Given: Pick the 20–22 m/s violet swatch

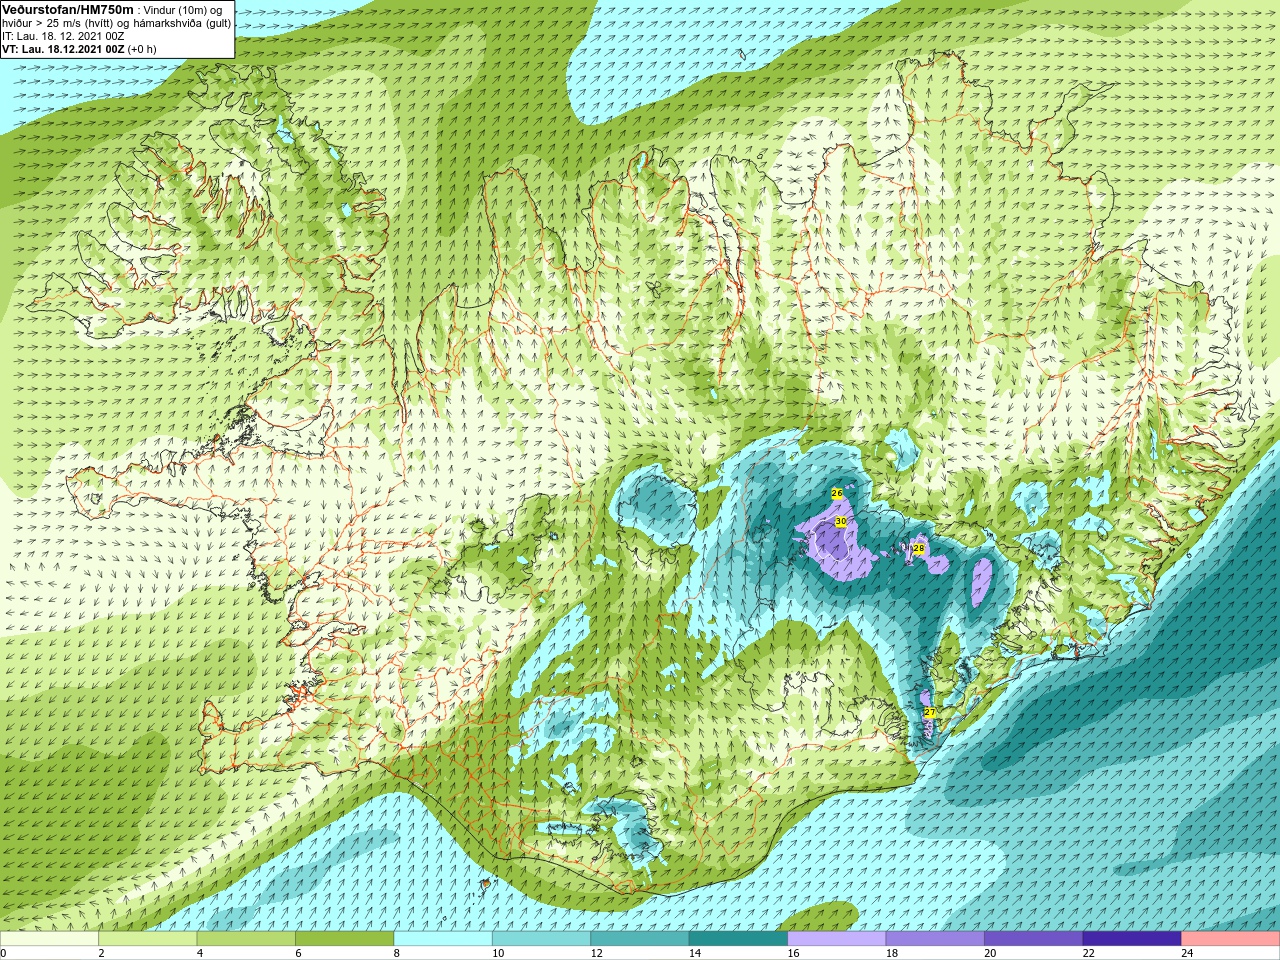Looking at the screenshot, I should [1034, 939].
